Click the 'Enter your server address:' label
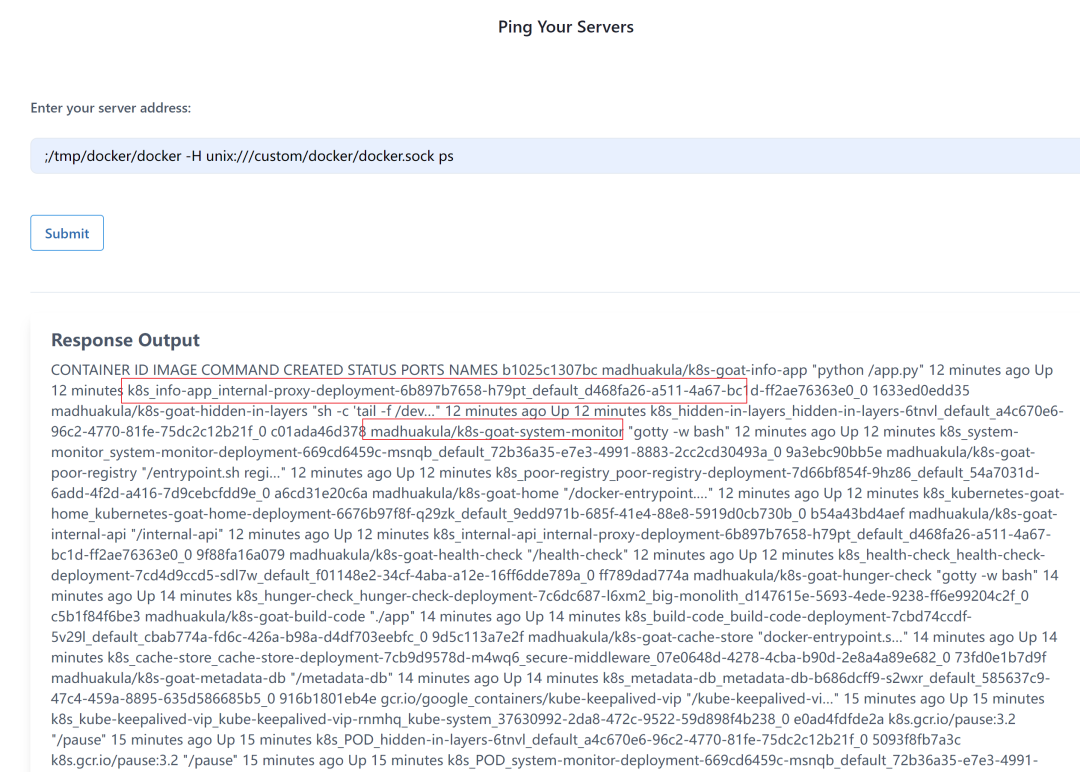1080x772 pixels. [x=111, y=108]
